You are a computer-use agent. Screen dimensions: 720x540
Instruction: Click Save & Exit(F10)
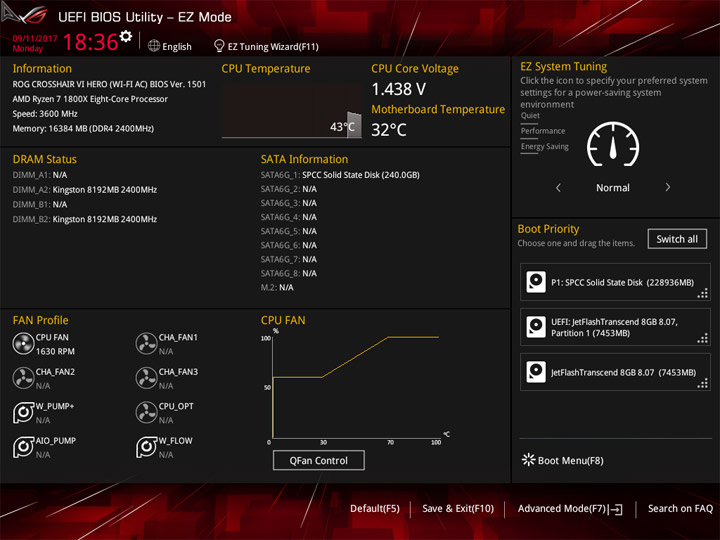click(x=458, y=509)
